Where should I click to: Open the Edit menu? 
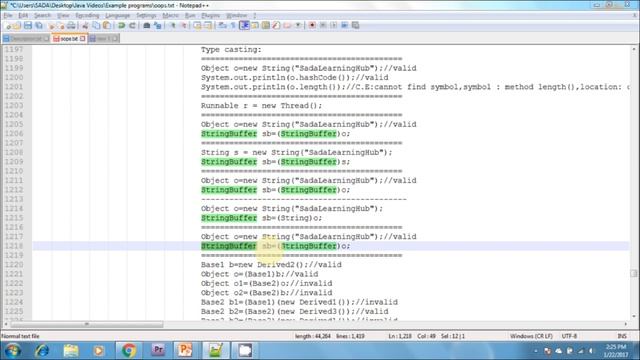click(23, 16)
